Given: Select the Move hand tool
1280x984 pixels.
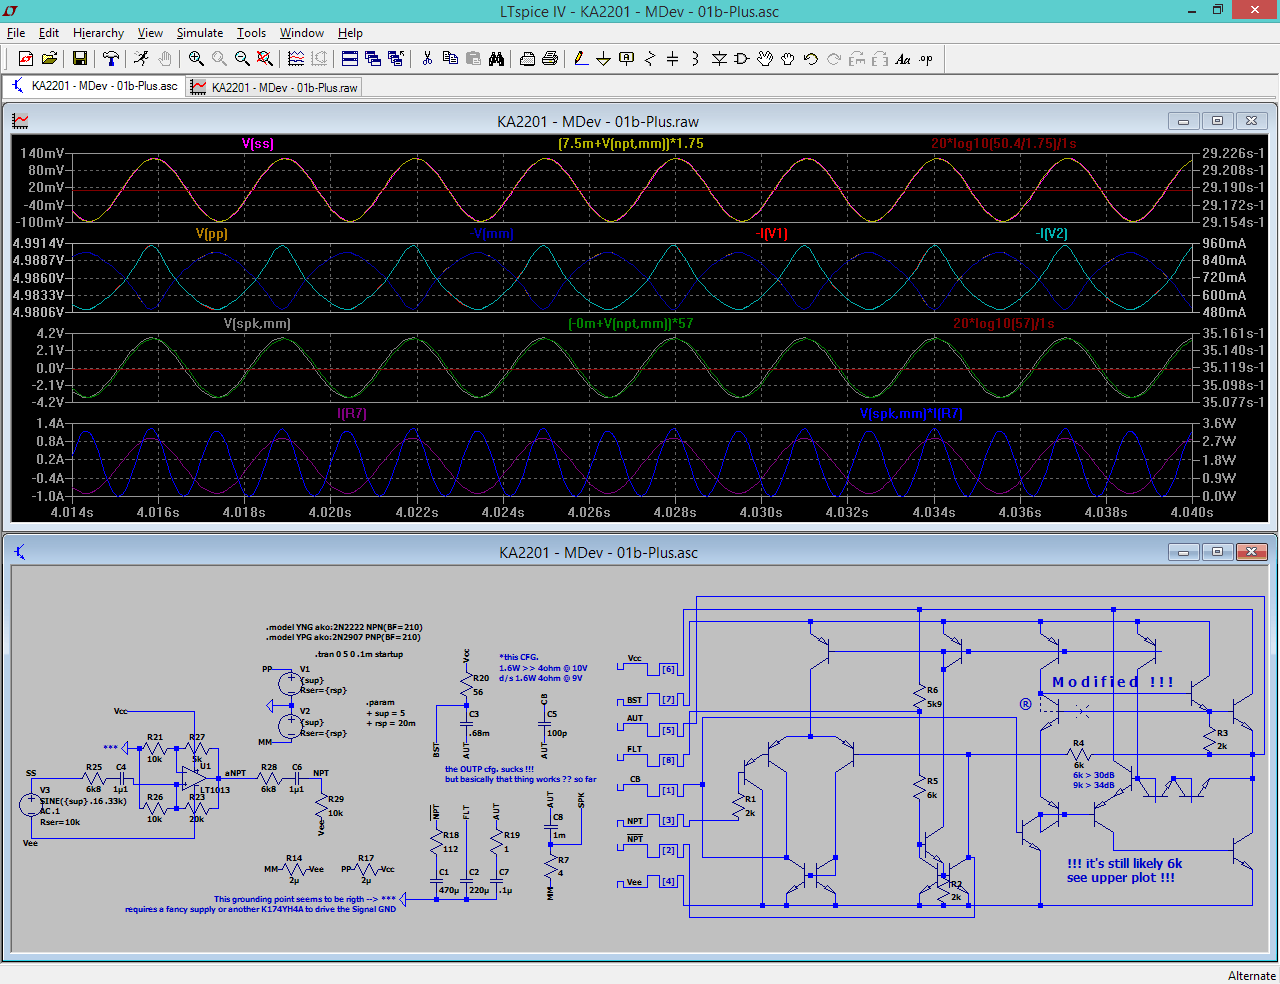Looking at the screenshot, I should (x=765, y=59).
